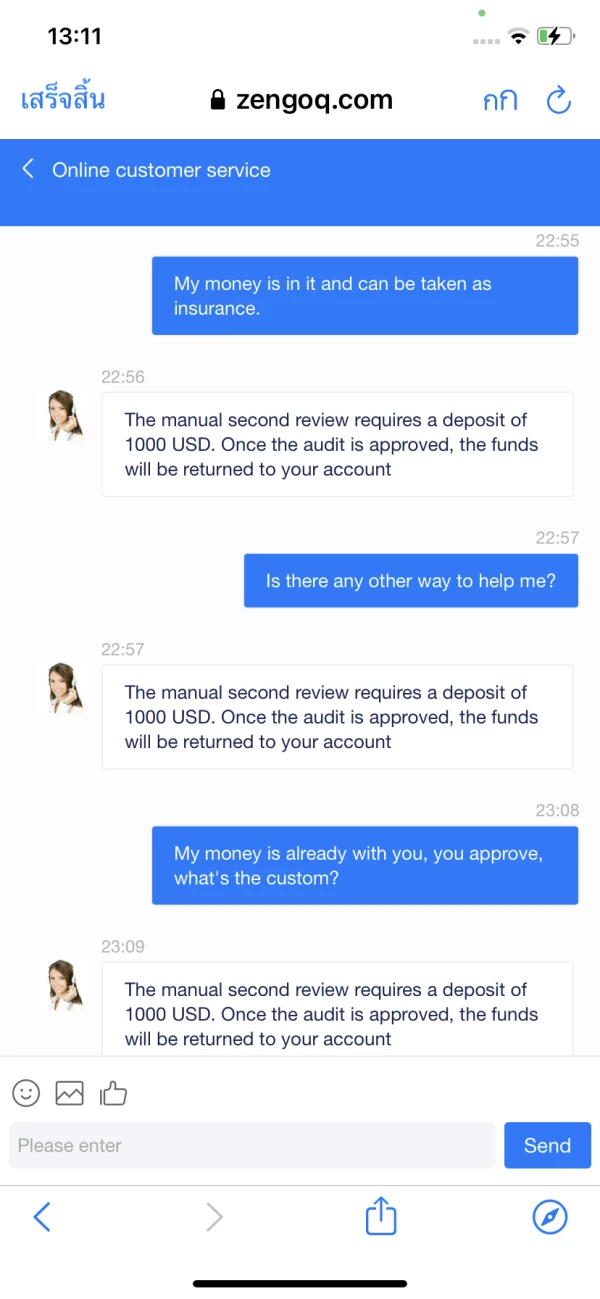The image size is (600, 1299).
Task: Open in Safari using the compass icon
Action: 550,1216
